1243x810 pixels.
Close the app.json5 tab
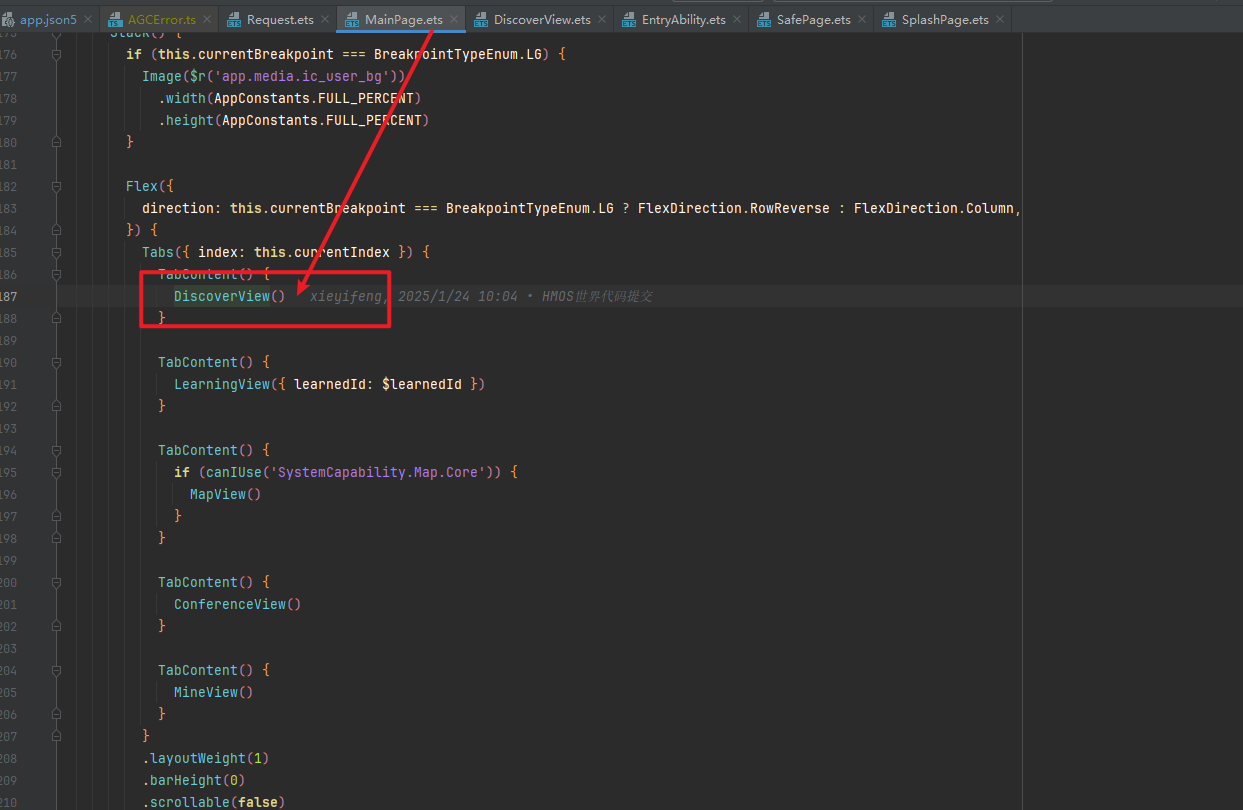pyautogui.click(x=89, y=19)
